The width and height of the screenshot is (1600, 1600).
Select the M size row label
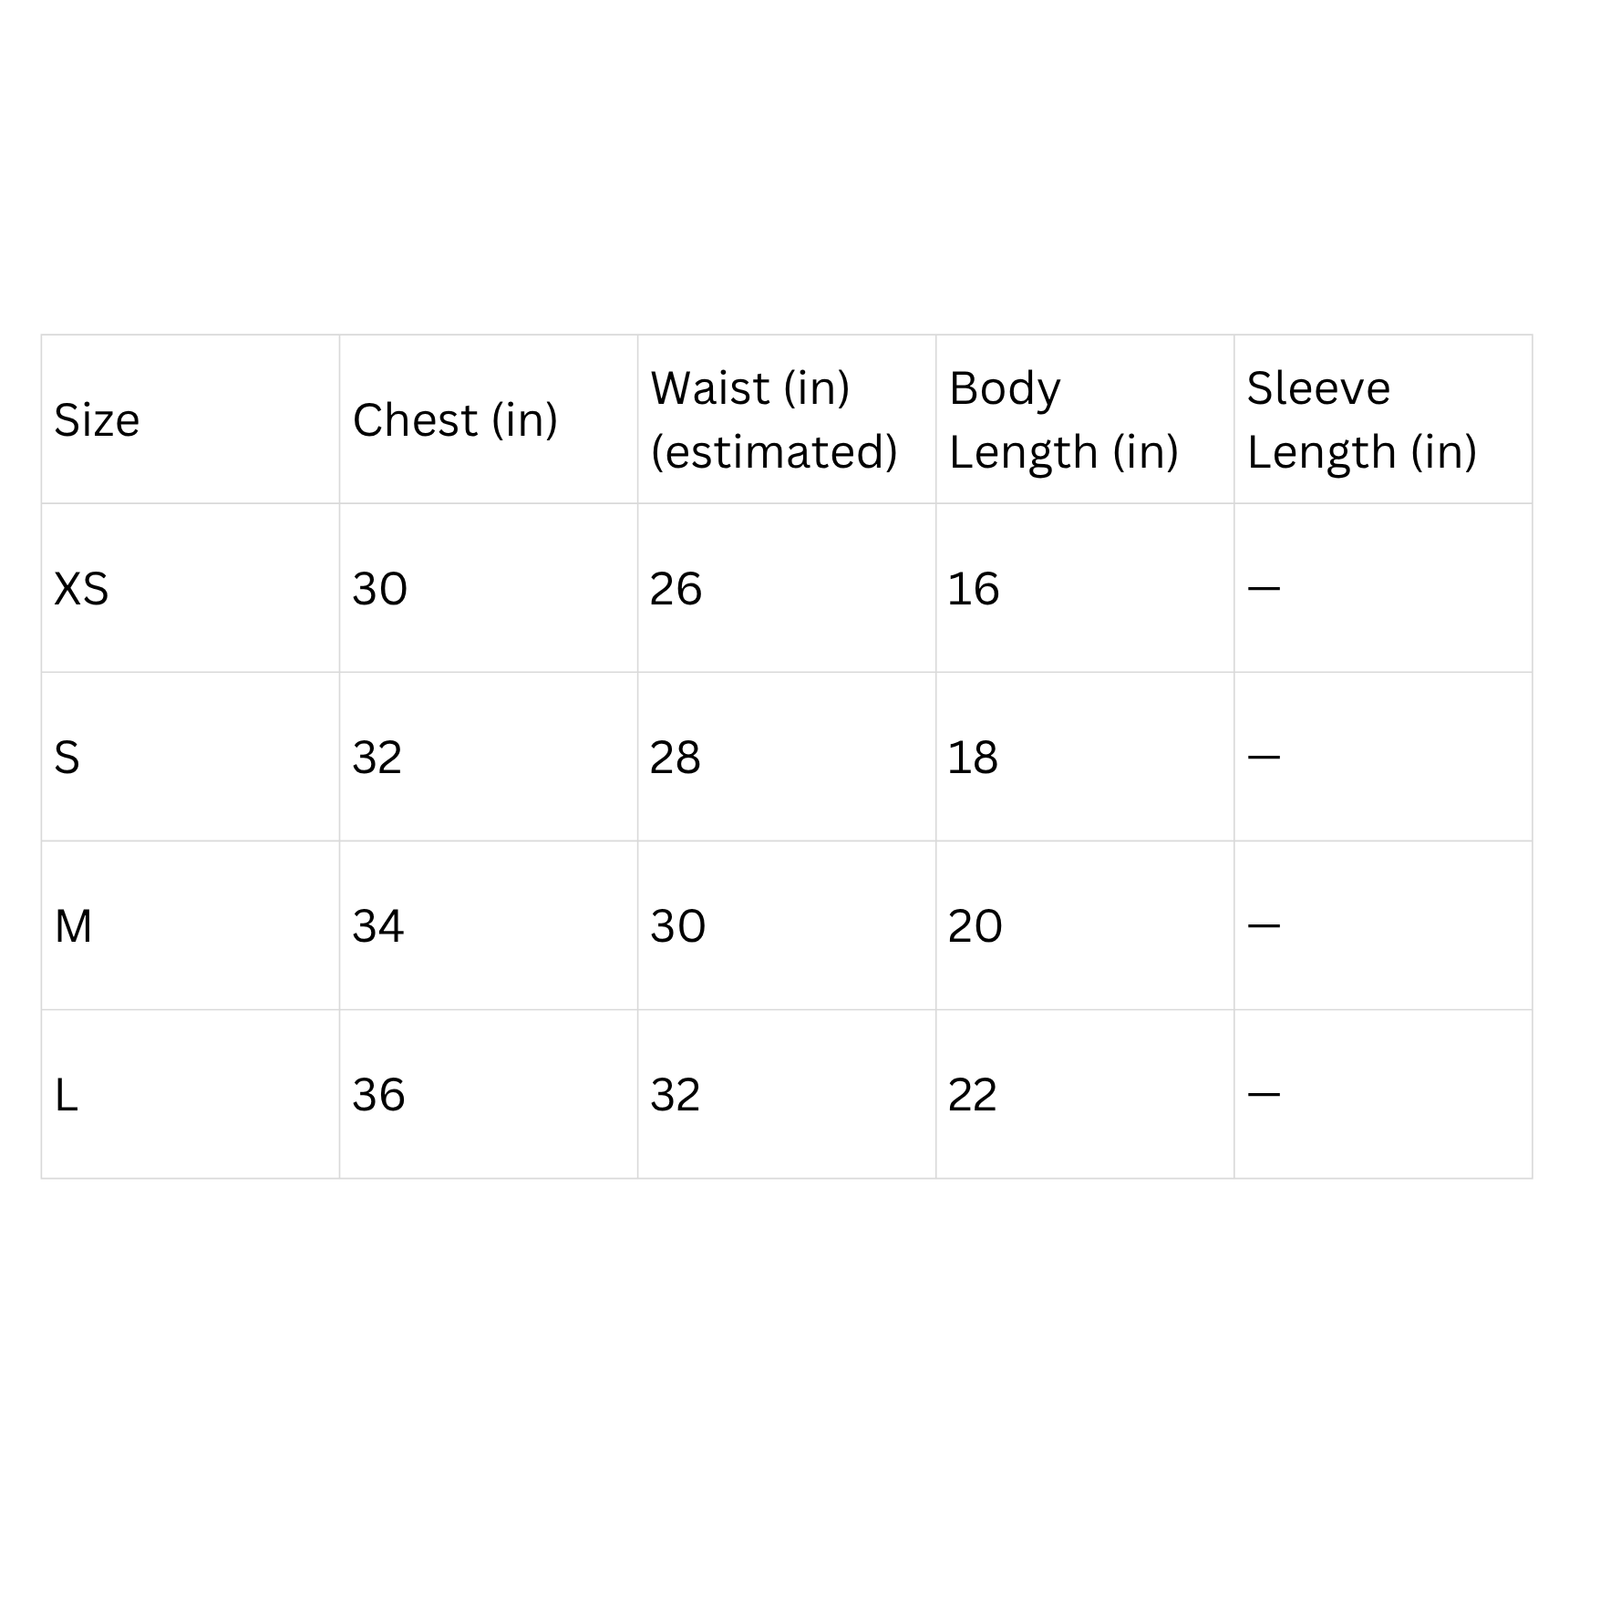(x=73, y=927)
